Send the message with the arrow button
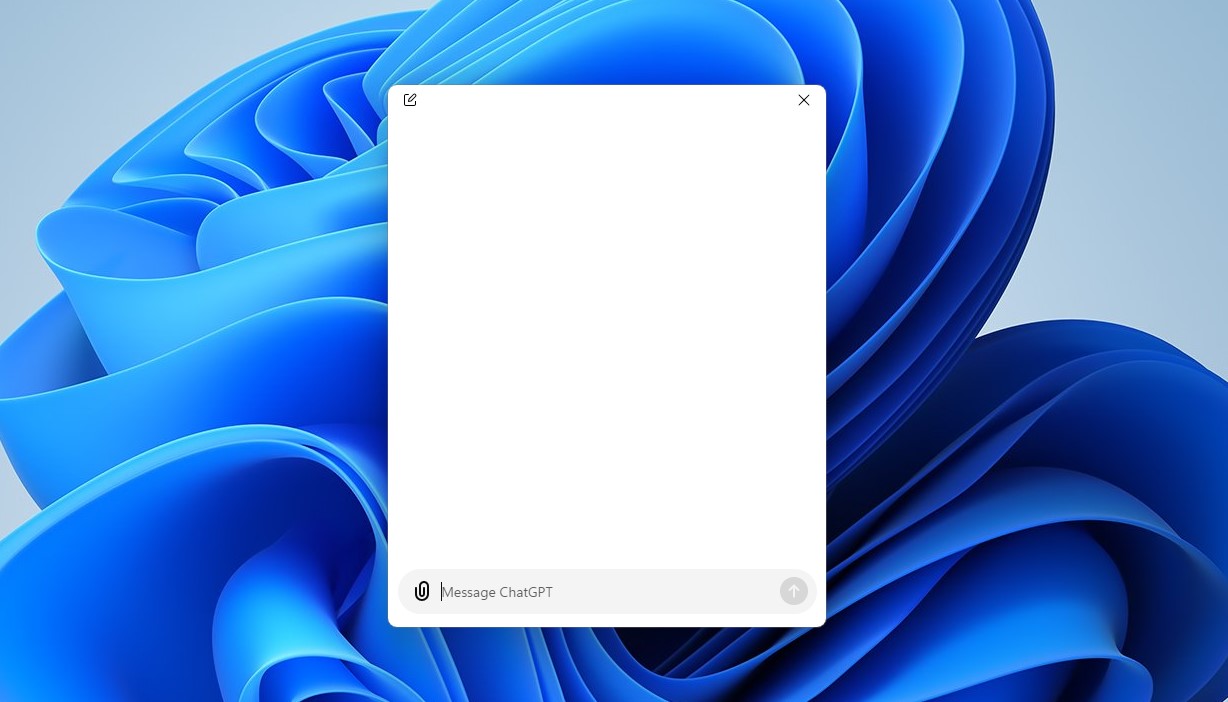Image resolution: width=1228 pixels, height=702 pixels. point(793,591)
